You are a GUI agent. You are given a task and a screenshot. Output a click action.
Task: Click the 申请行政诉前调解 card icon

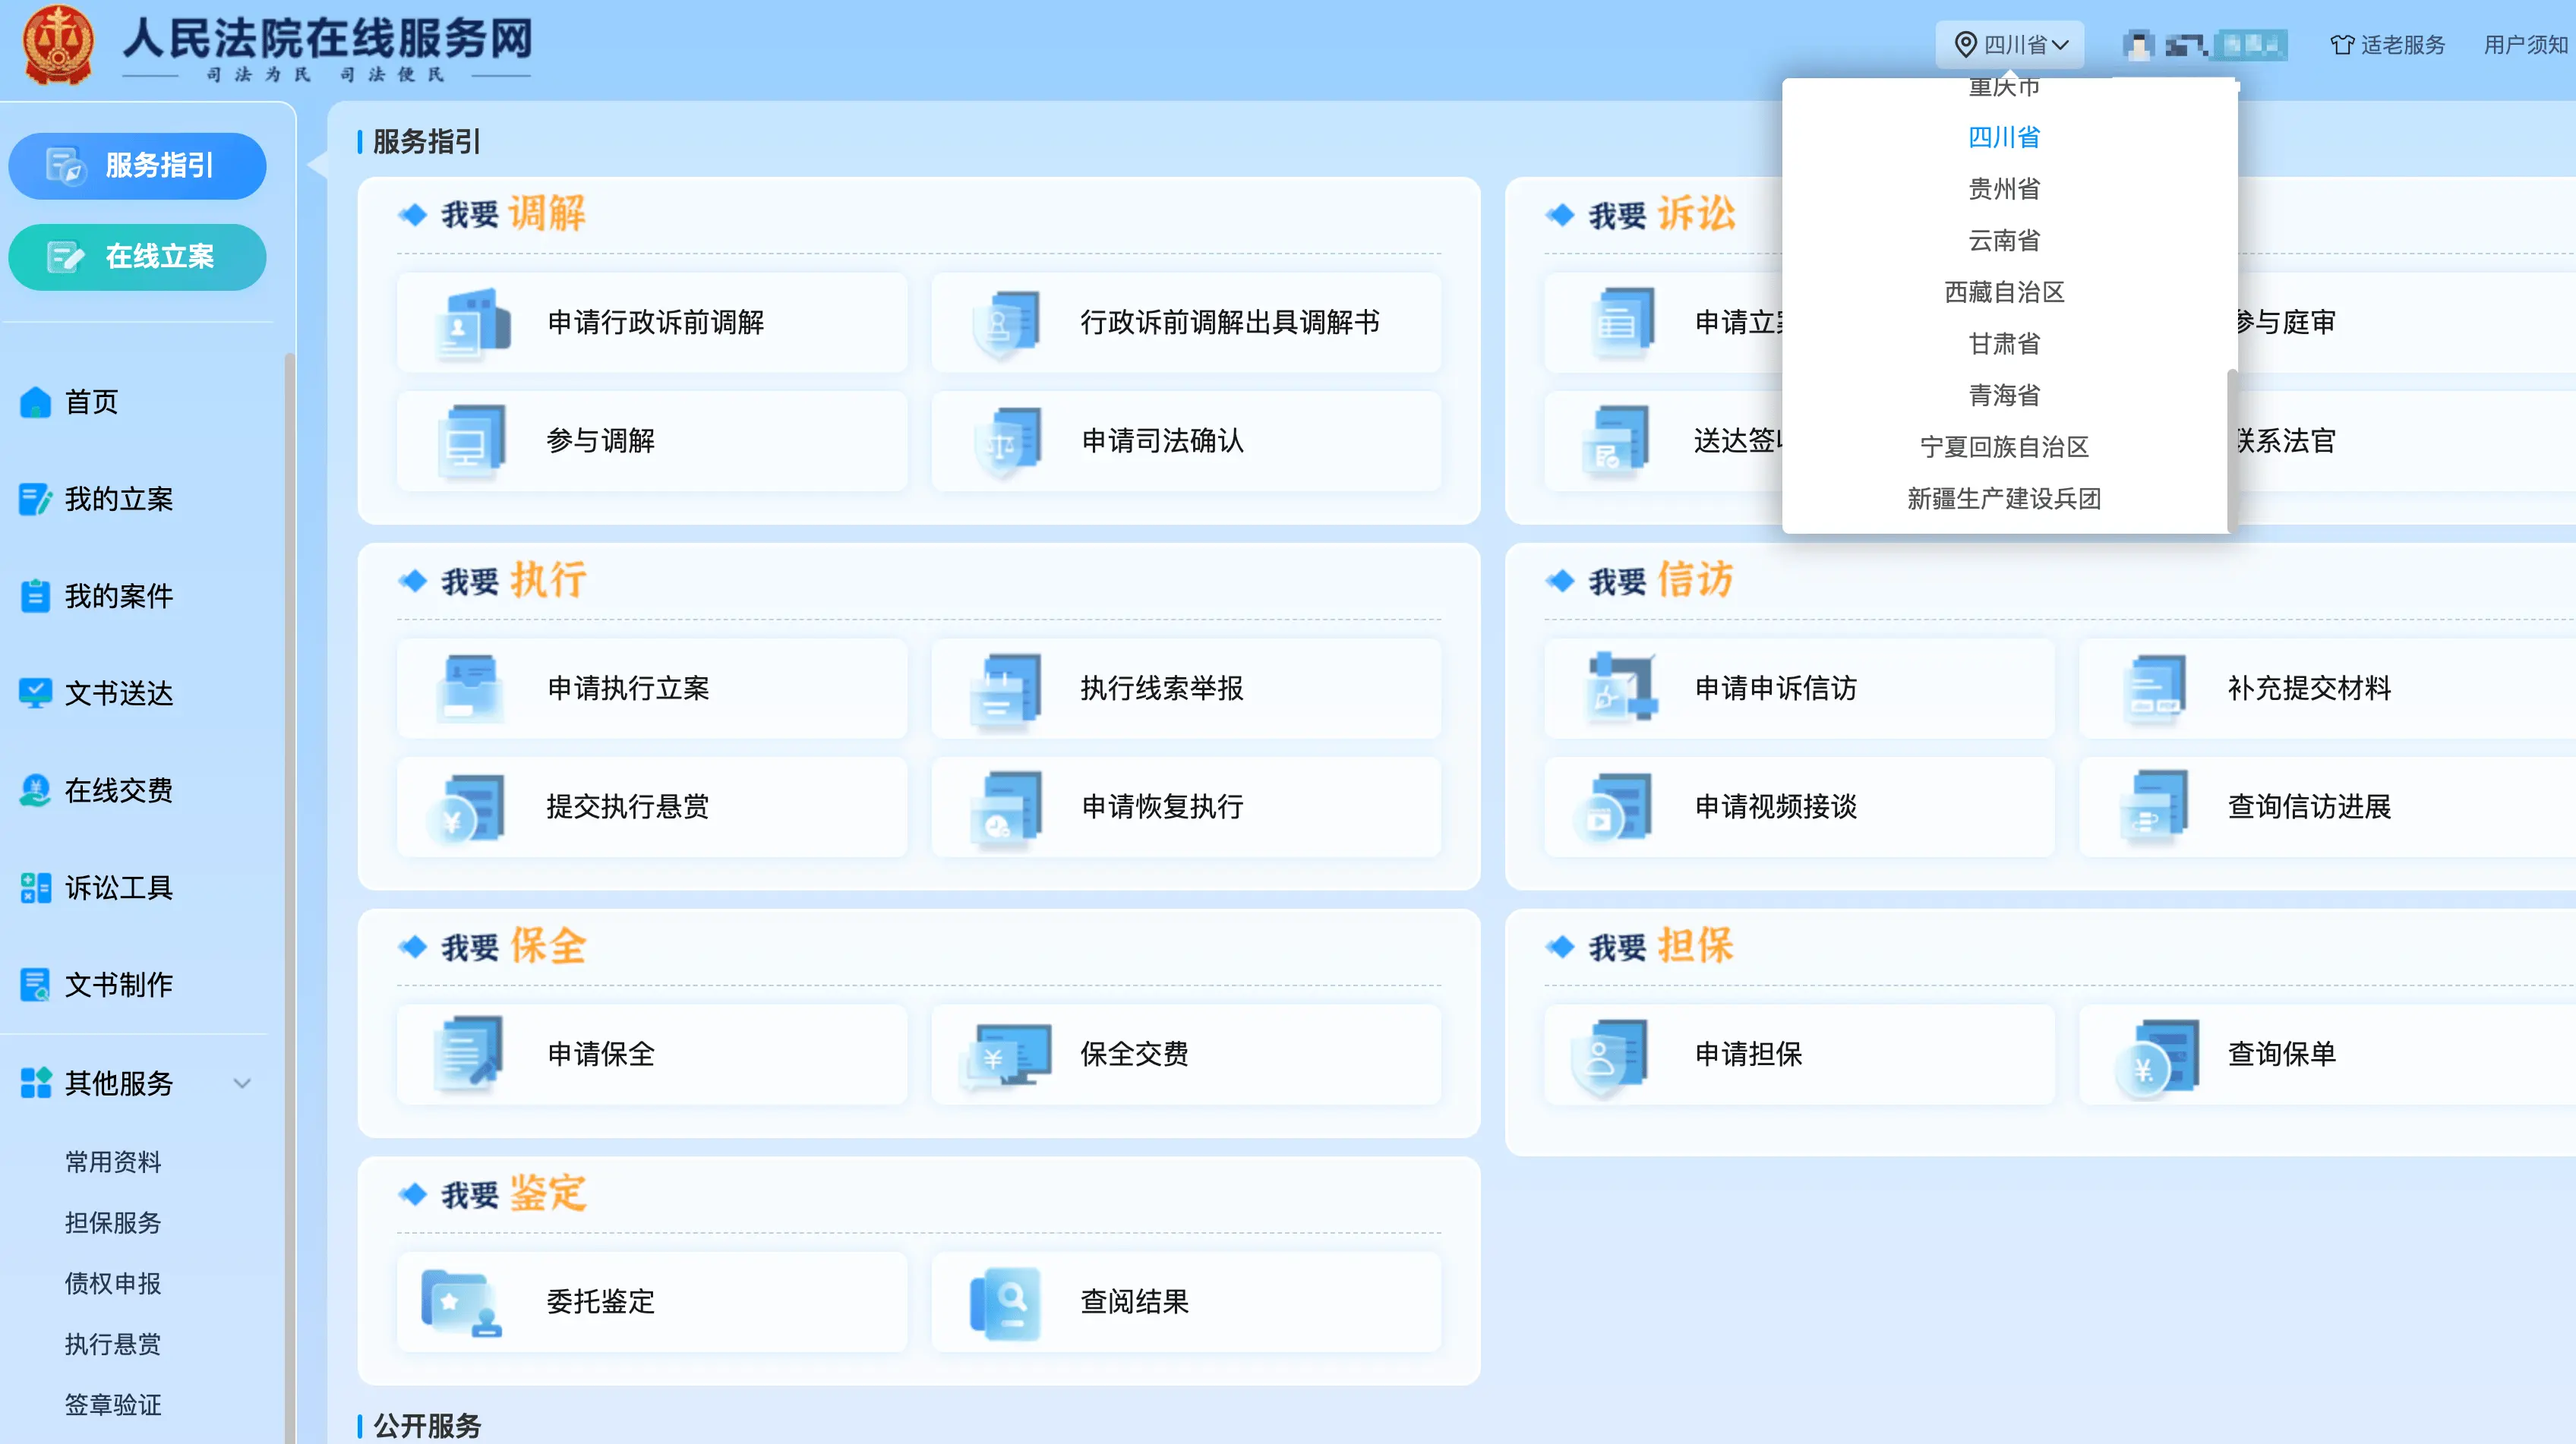tap(473, 323)
